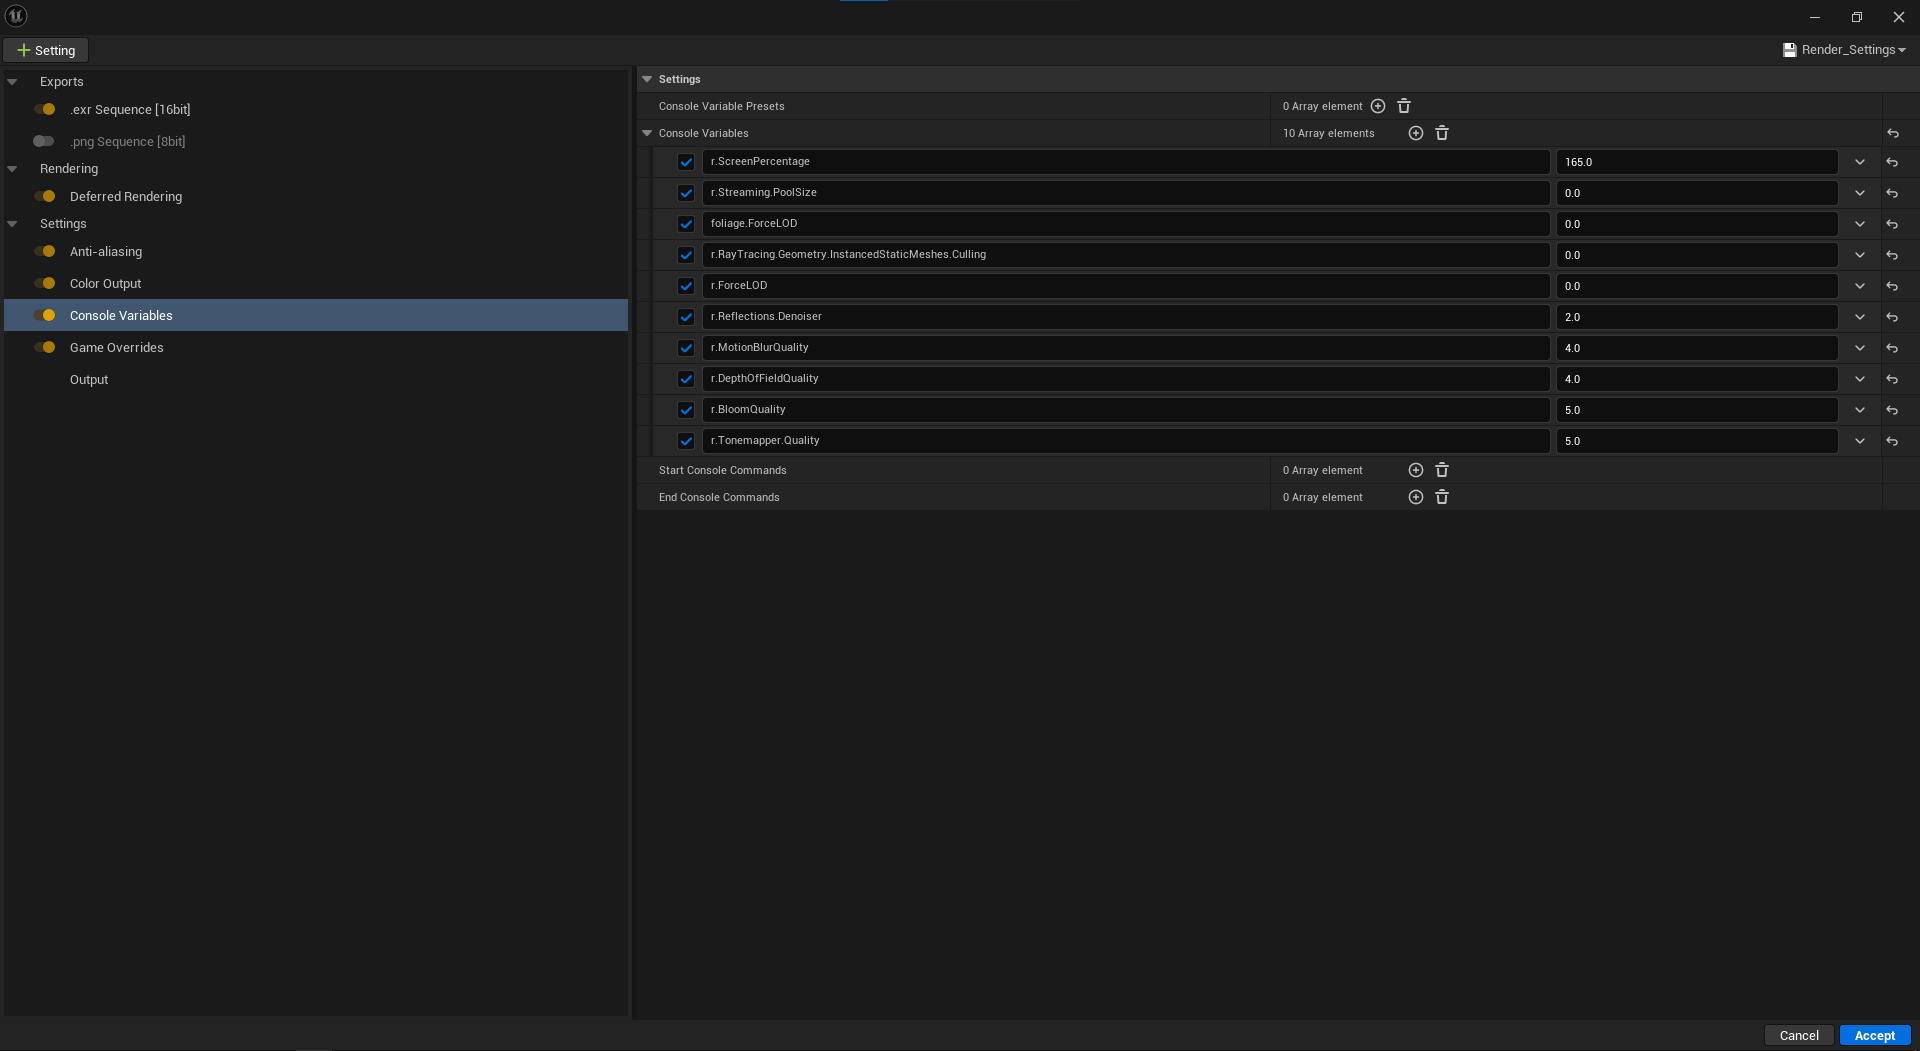This screenshot has width=1920, height=1051.
Task: Edit the r.BloomQuality value field
Action: pos(1695,409)
